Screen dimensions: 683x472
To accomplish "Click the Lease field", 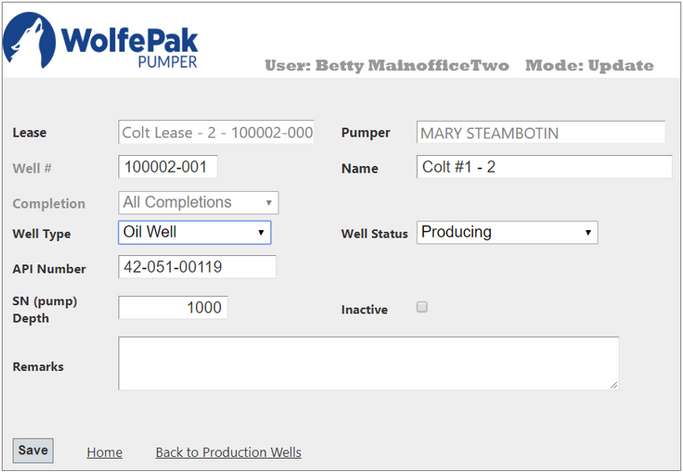I will (216, 132).
